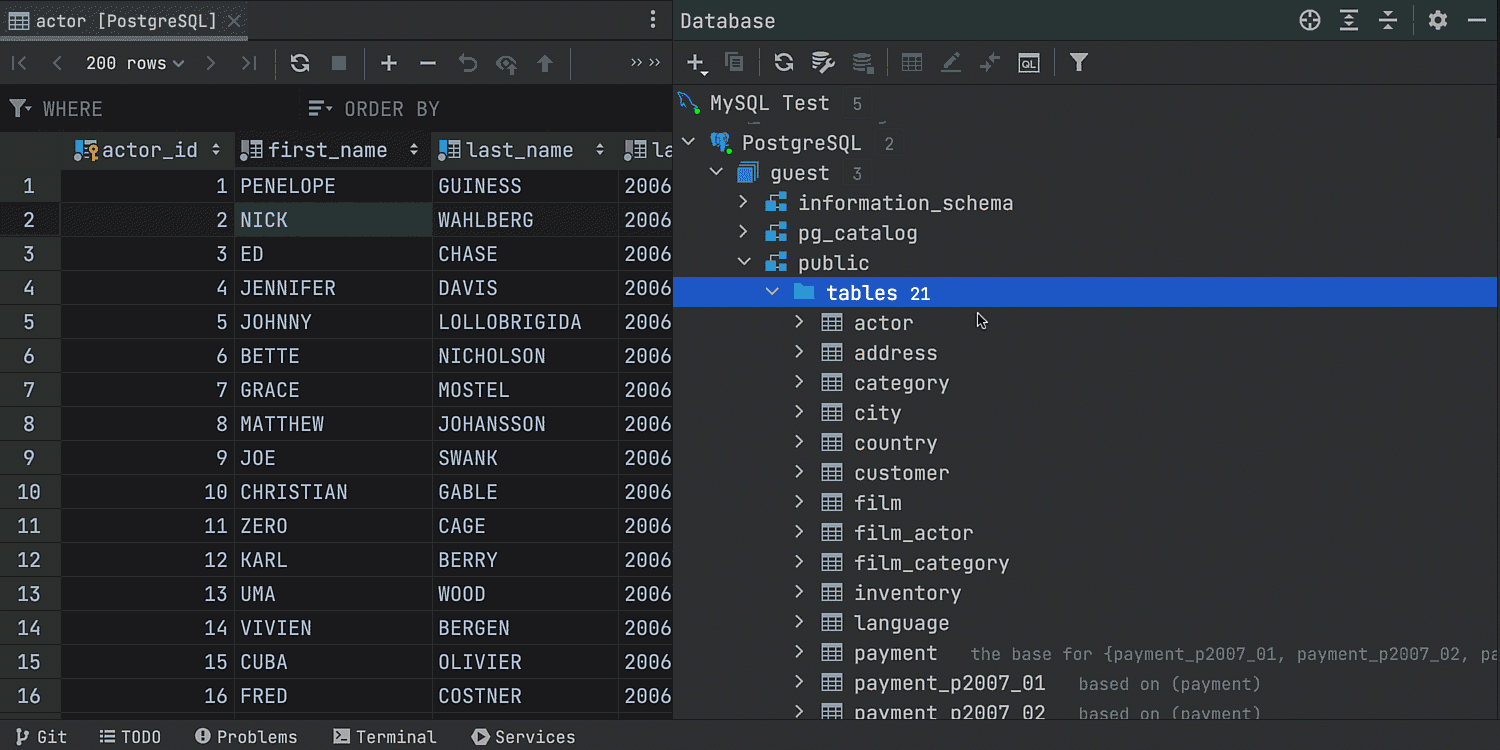
Task: Refresh the Database tree
Action: point(784,62)
